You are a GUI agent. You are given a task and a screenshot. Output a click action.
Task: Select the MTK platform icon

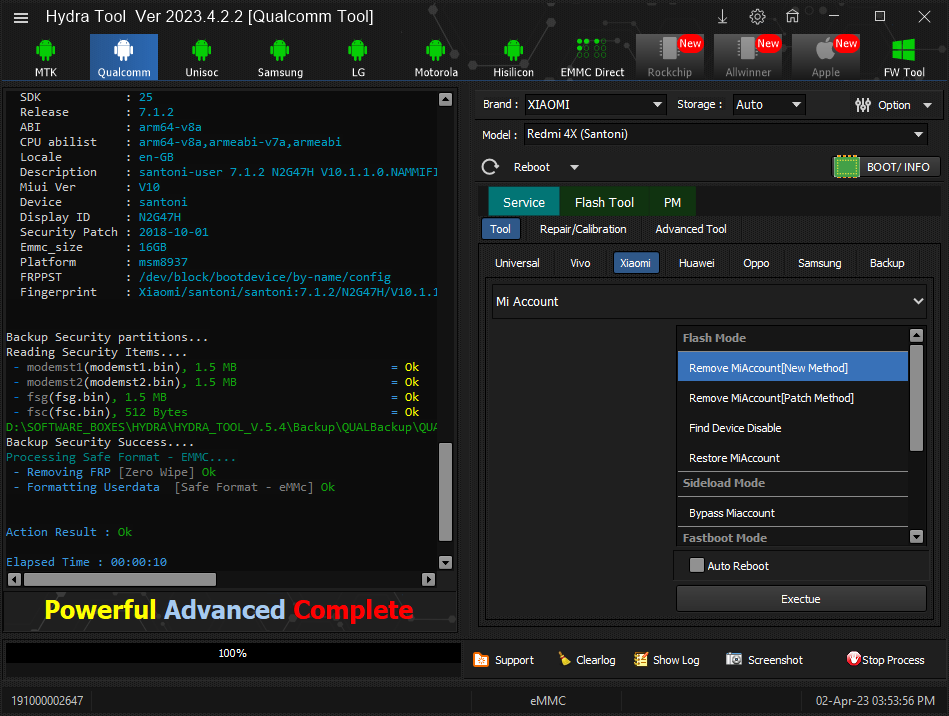(x=45, y=57)
